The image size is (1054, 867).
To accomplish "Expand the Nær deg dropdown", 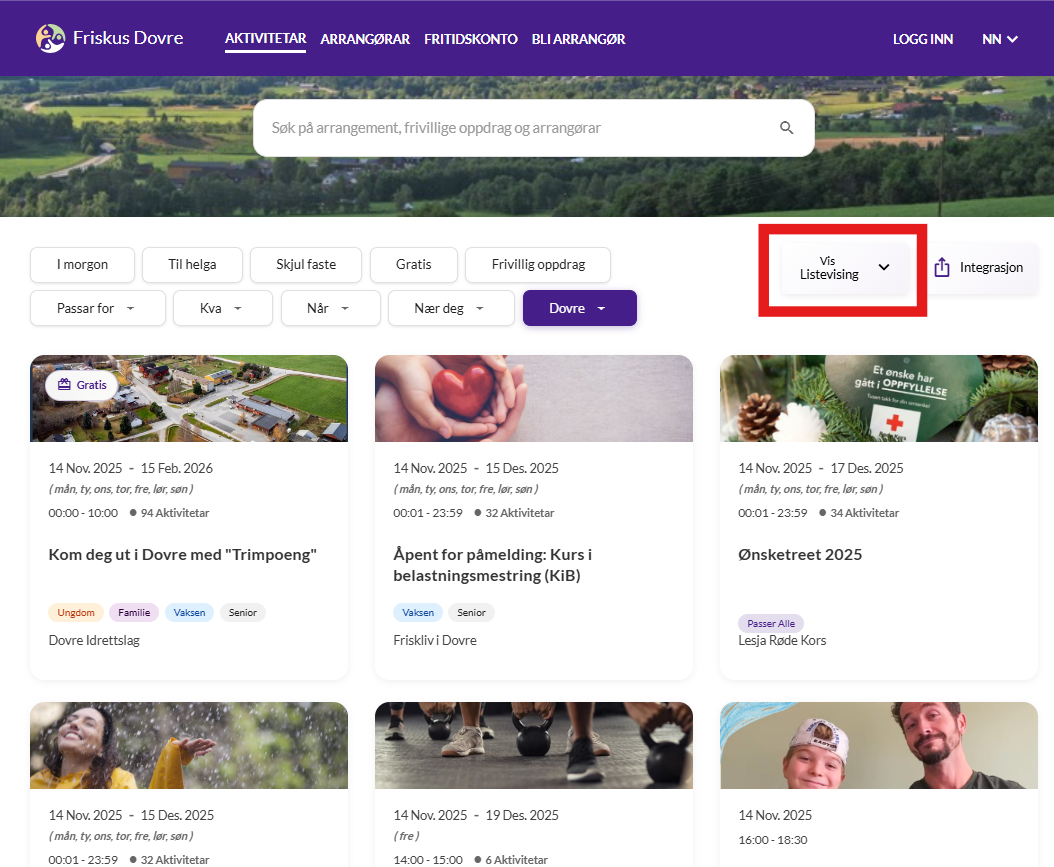I will (x=450, y=308).
